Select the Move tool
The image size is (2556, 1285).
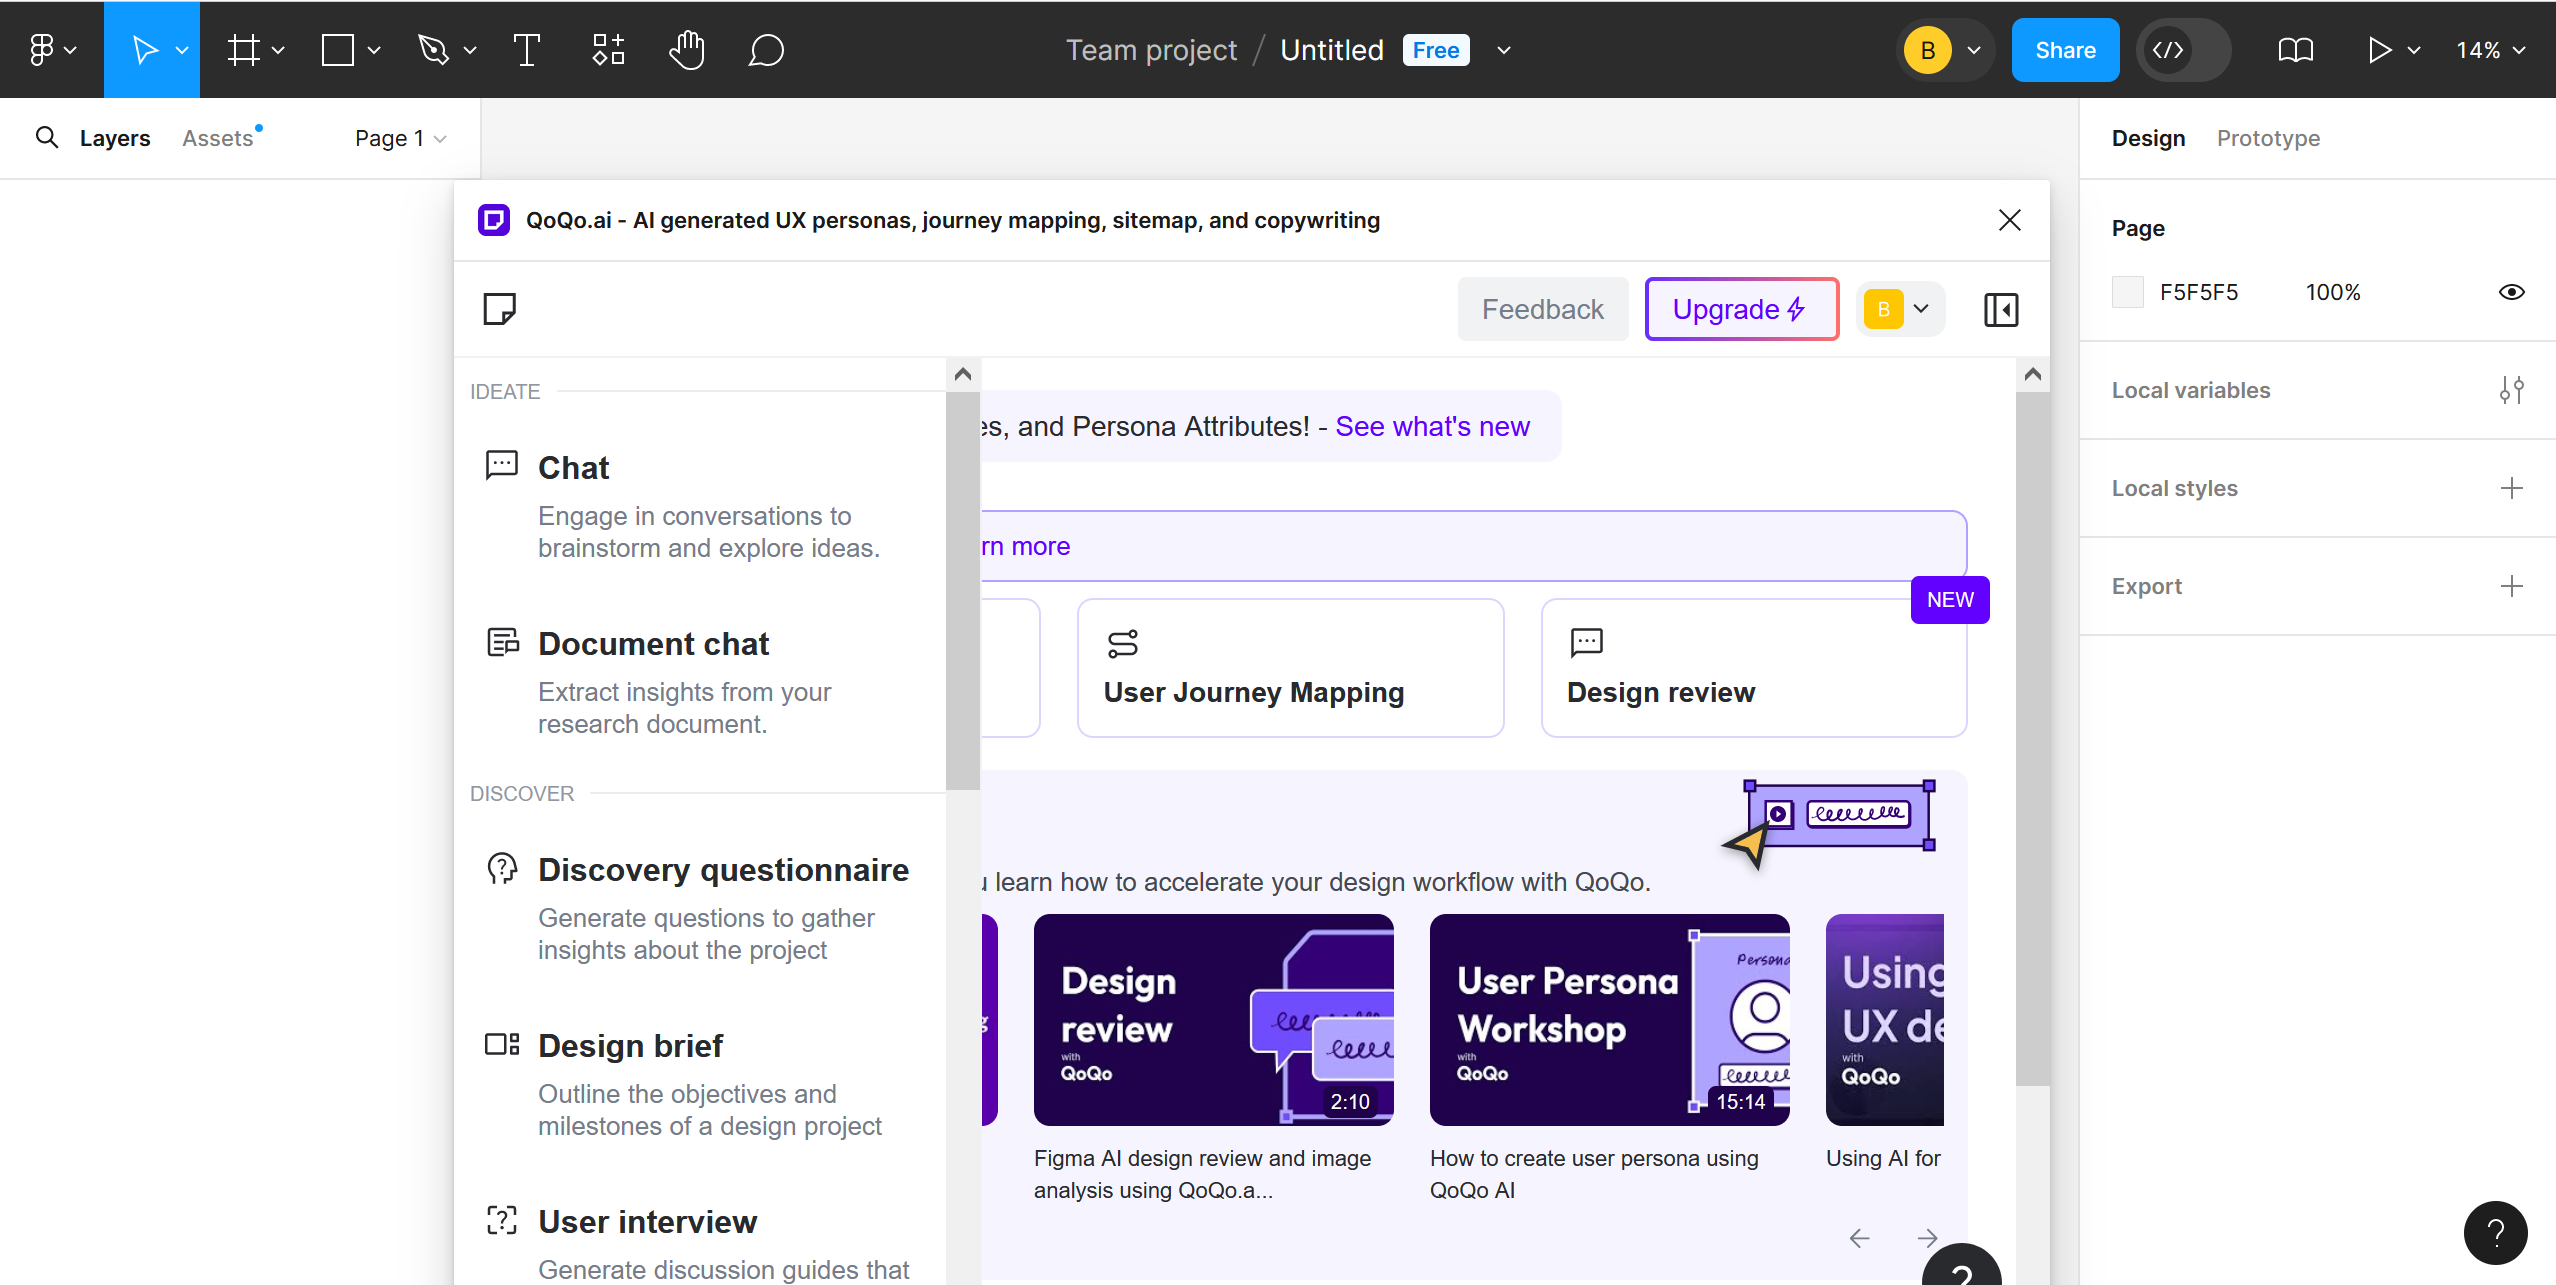[145, 50]
